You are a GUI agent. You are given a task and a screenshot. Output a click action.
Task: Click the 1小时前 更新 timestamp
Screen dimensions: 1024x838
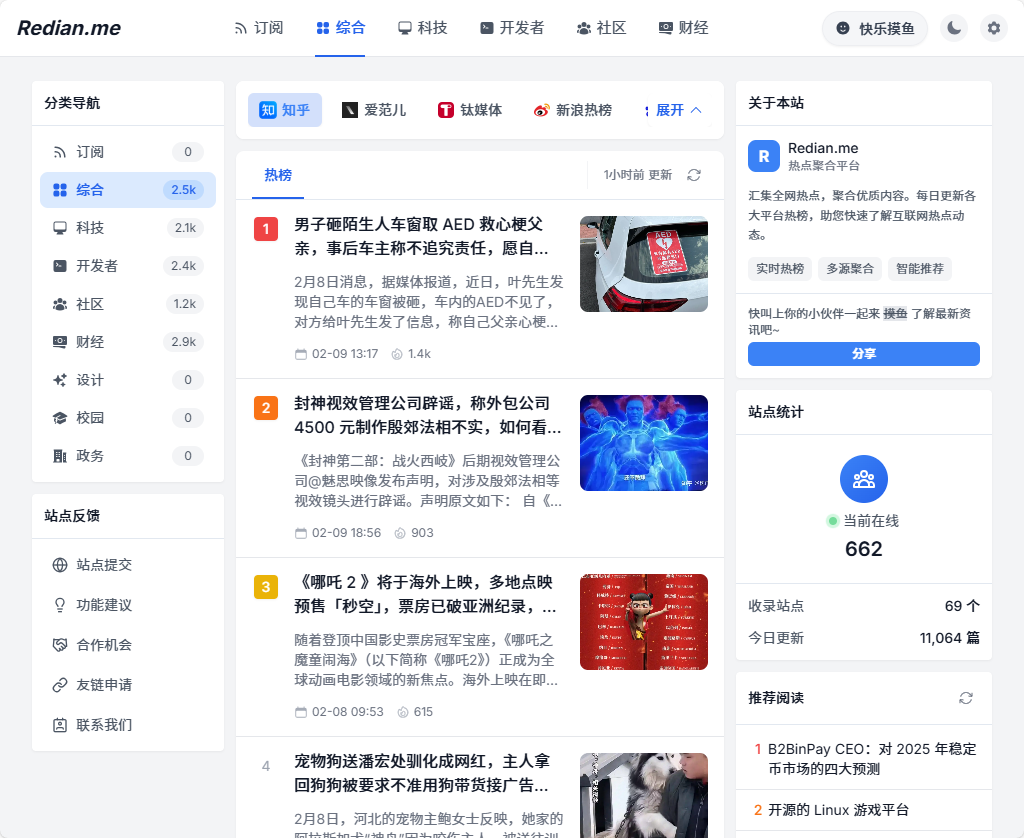point(637,175)
